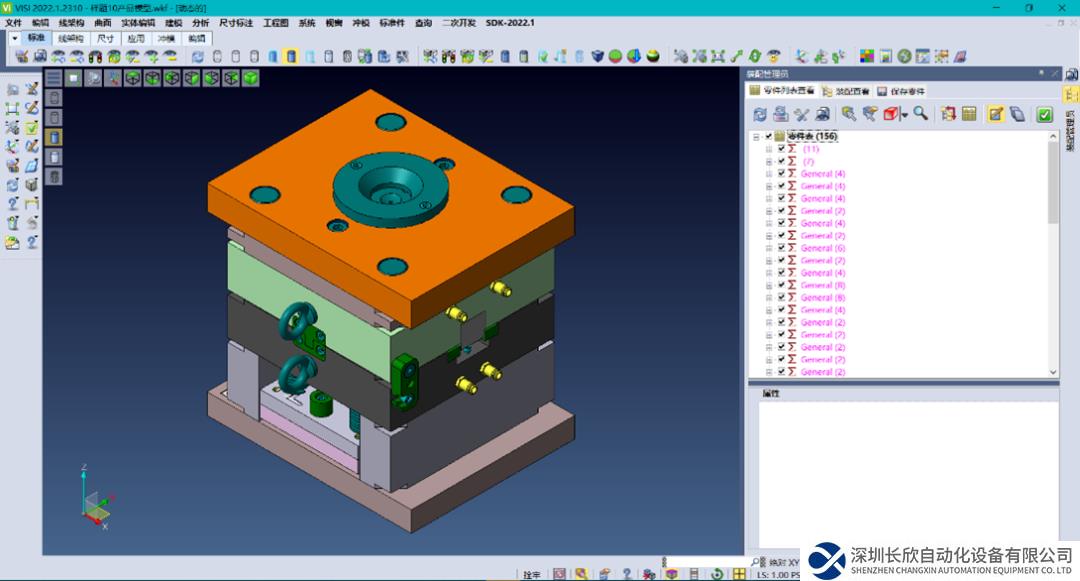The height and width of the screenshot is (581, 1080).
Task: Click the down arrow of parts list scrollbar
Action: tap(1052, 371)
